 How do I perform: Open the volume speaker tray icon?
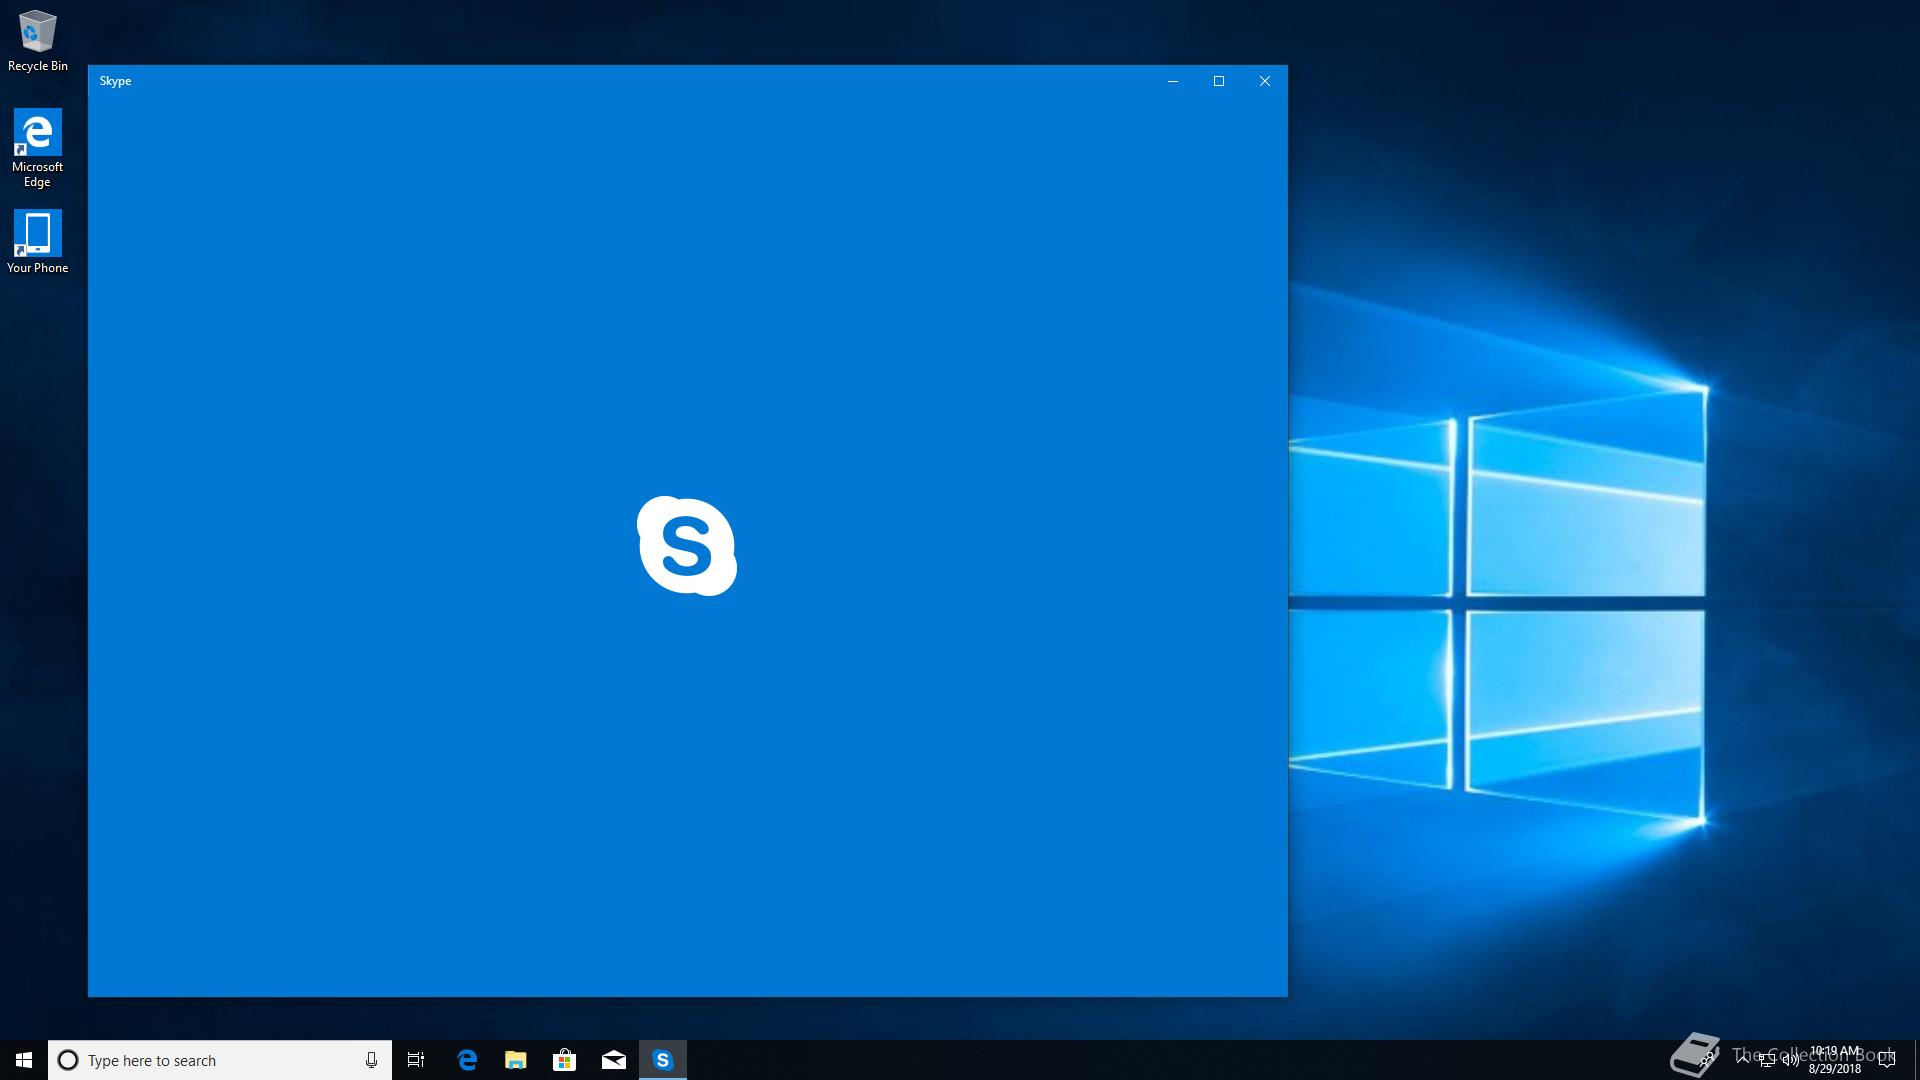click(1790, 1060)
